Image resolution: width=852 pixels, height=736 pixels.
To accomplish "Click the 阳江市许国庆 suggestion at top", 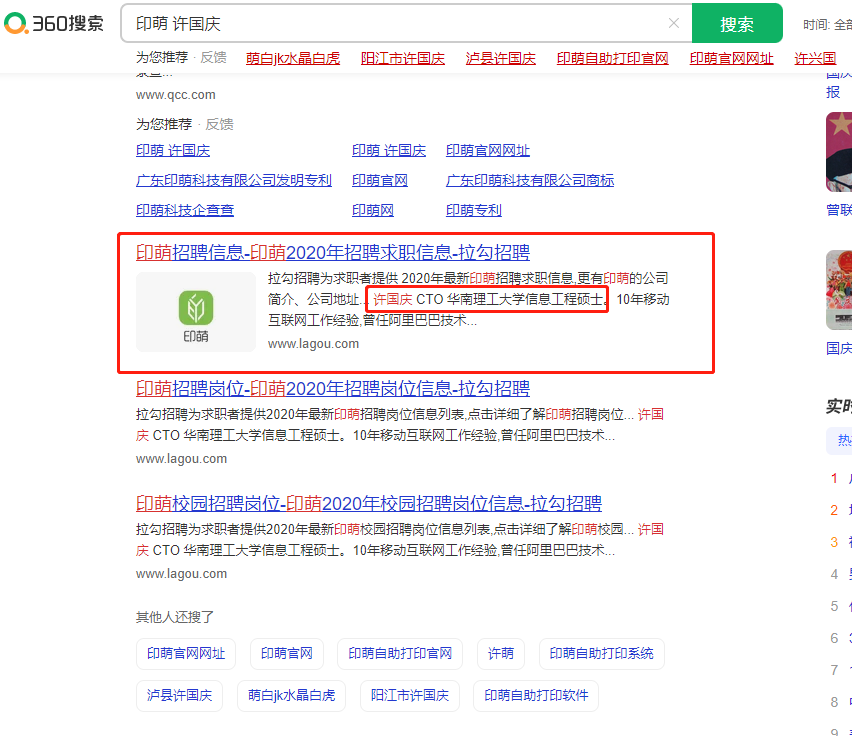I will (403, 58).
